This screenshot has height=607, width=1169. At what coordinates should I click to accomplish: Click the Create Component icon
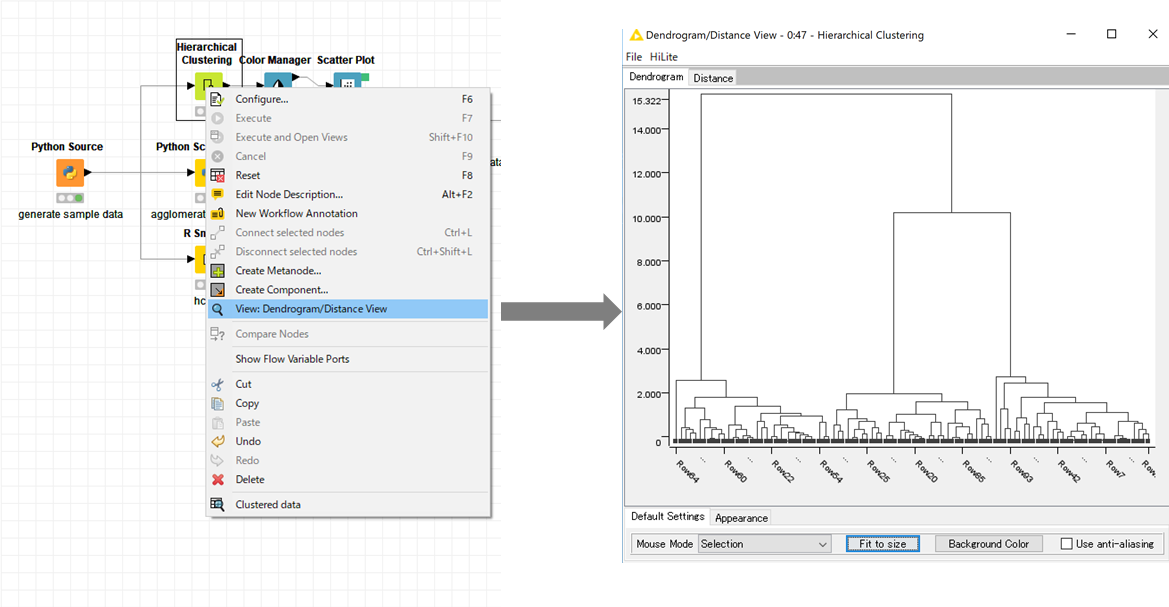click(217, 290)
